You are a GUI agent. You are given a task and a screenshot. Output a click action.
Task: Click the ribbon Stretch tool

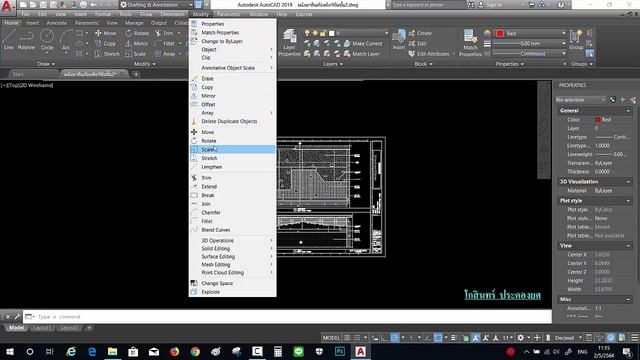click(x=107, y=53)
